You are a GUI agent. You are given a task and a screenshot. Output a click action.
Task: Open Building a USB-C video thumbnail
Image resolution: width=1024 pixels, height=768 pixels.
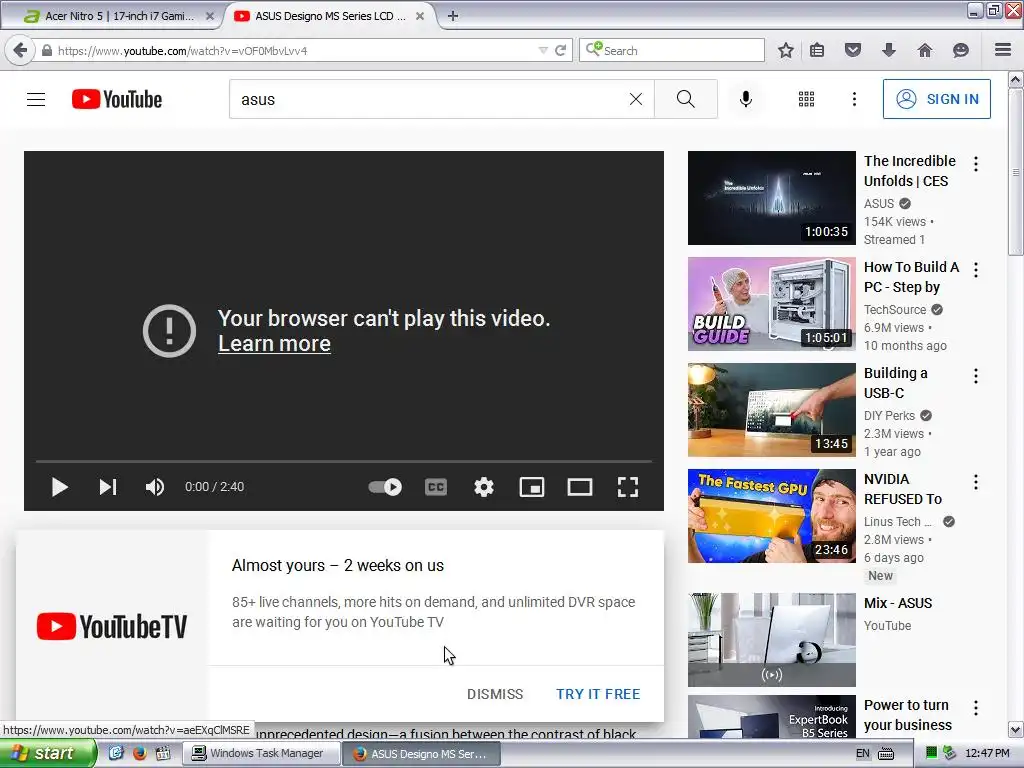tap(771, 410)
